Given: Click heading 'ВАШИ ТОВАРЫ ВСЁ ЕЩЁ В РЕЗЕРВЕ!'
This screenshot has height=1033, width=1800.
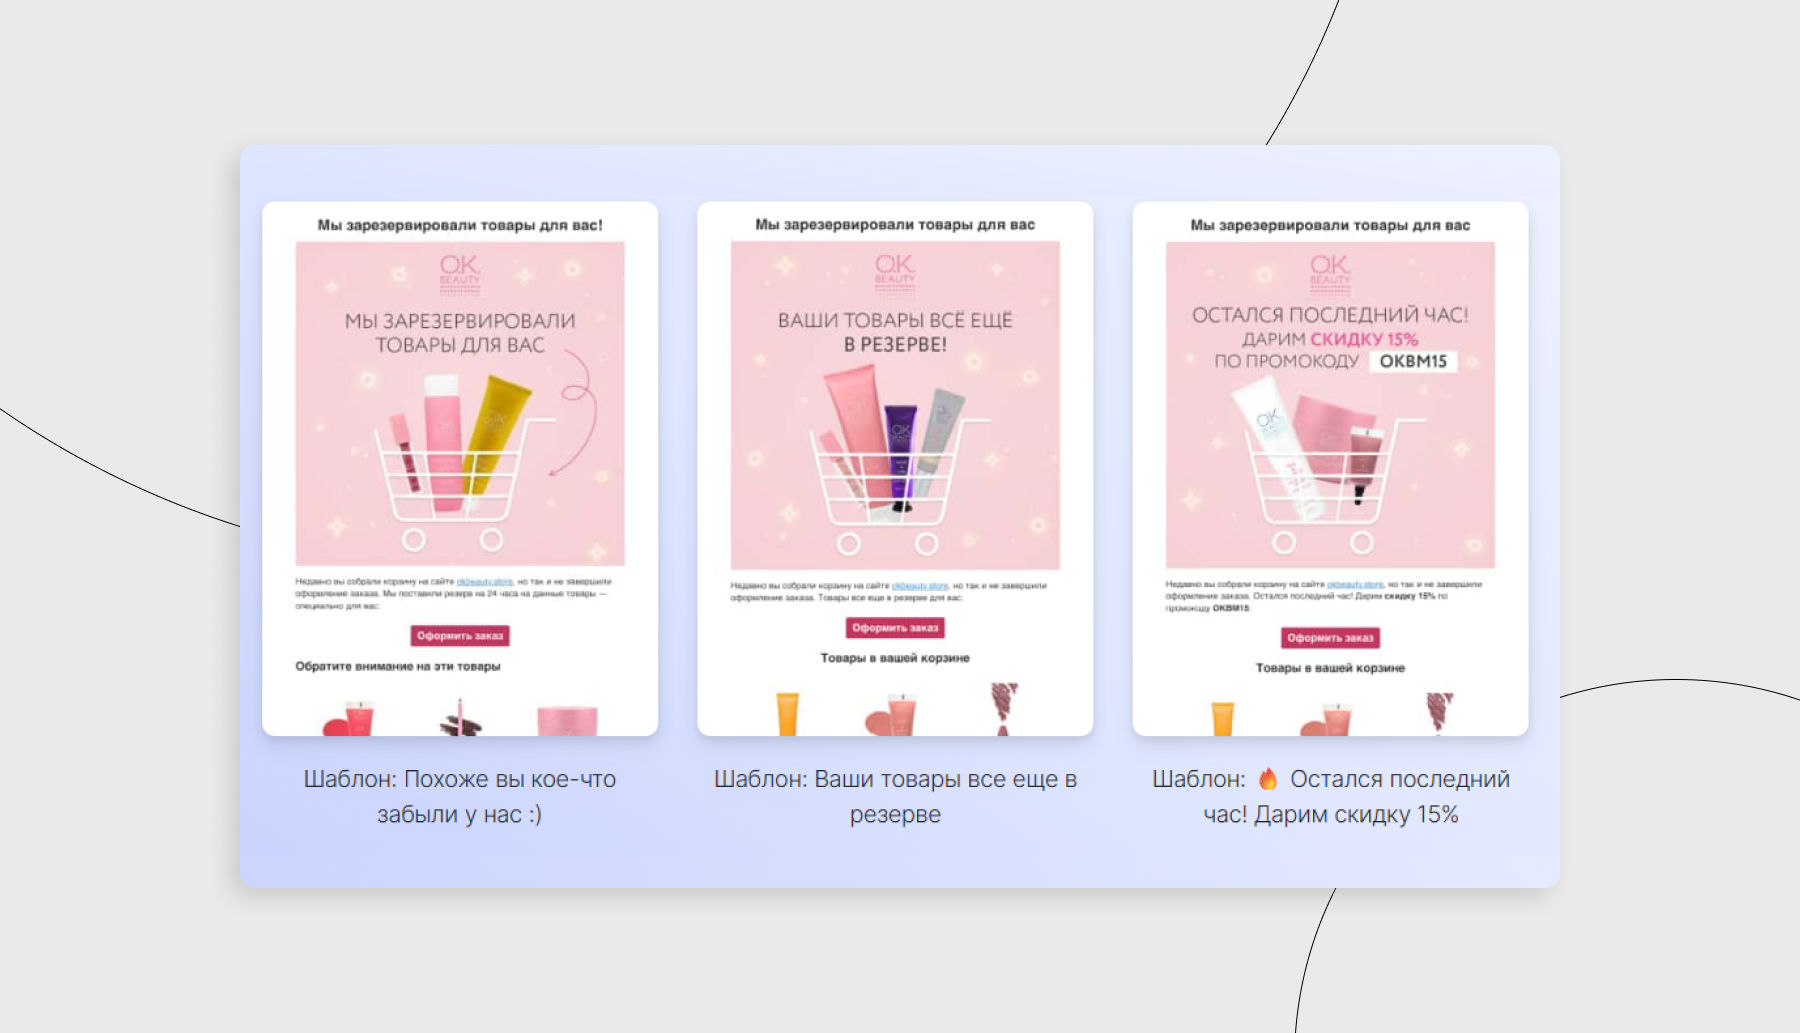Looking at the screenshot, I should (x=895, y=332).
